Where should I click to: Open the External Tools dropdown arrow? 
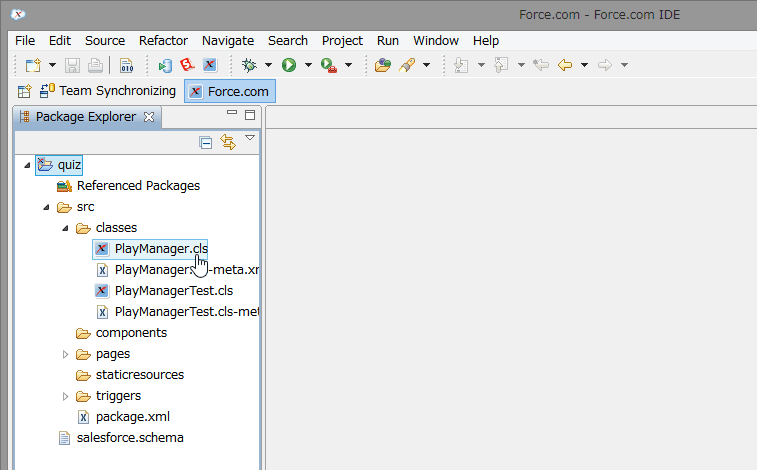(x=348, y=65)
